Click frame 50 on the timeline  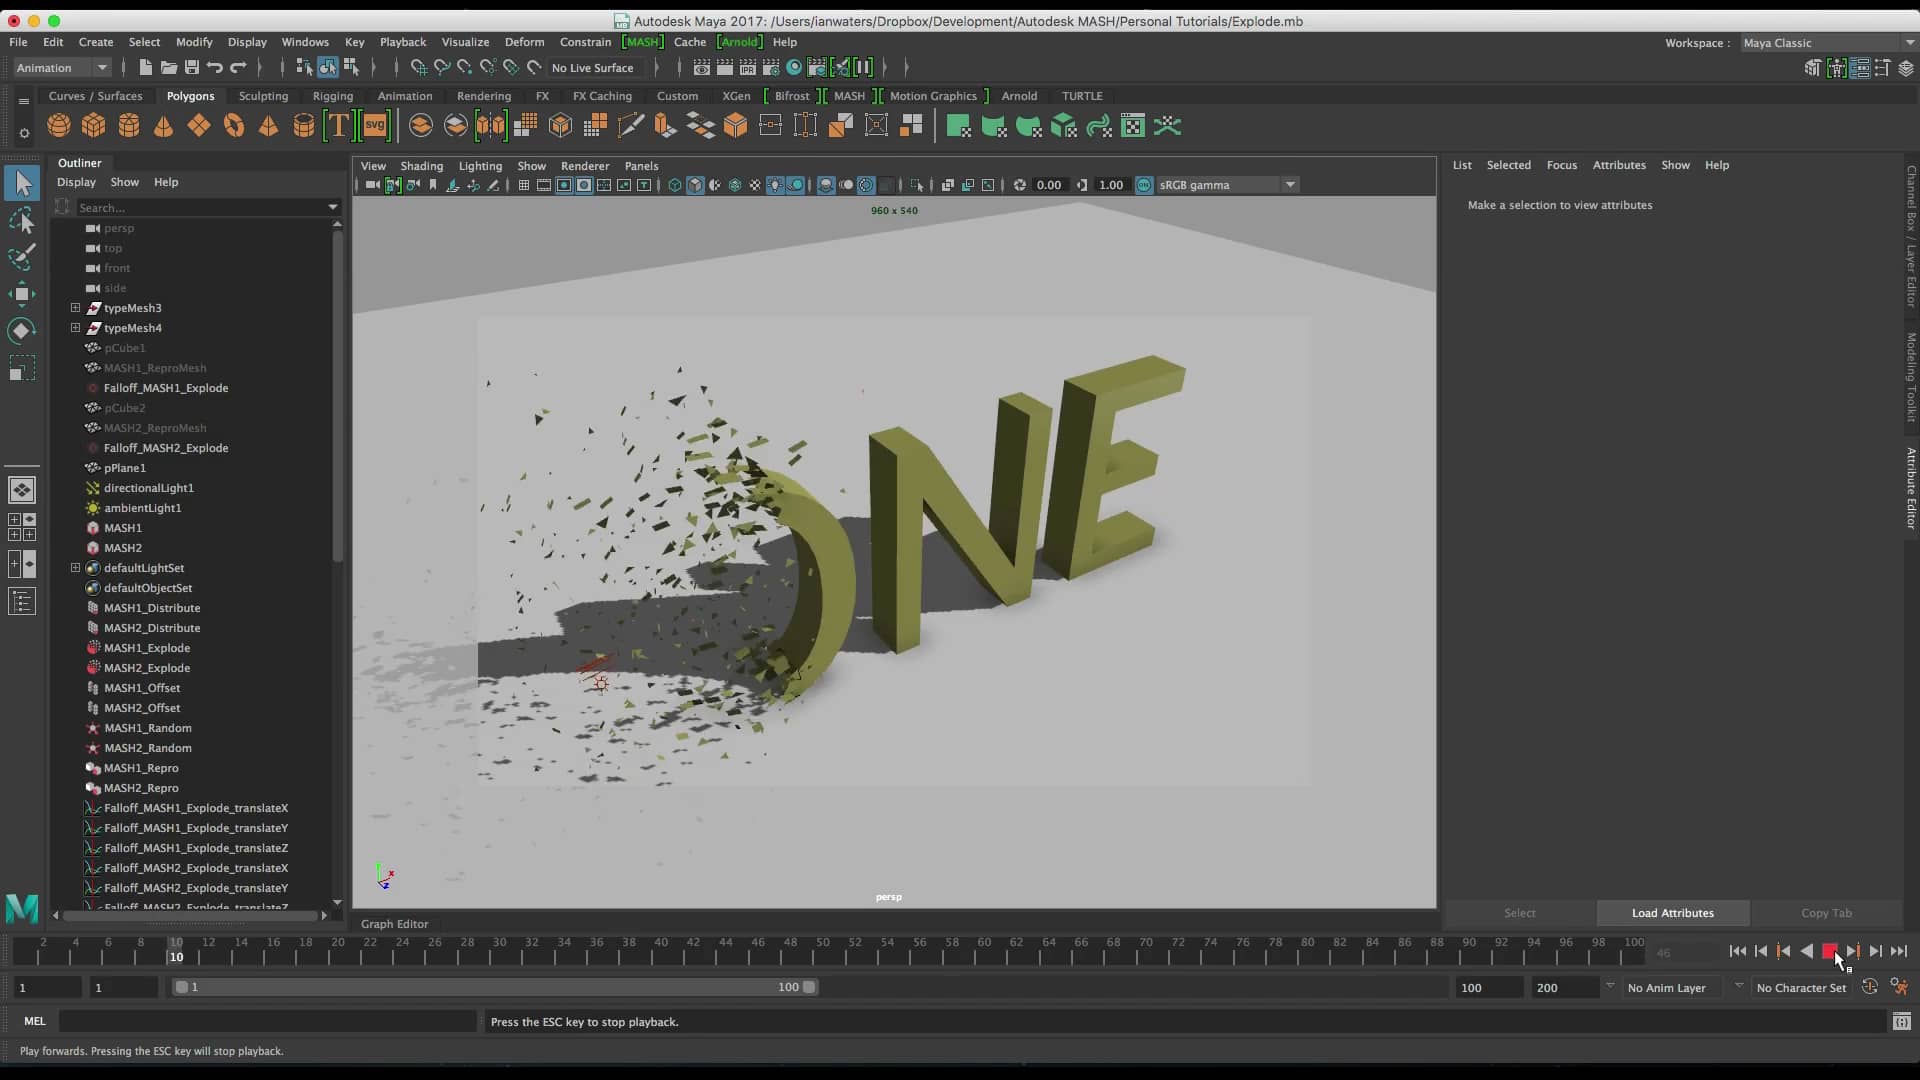pyautogui.click(x=822, y=951)
